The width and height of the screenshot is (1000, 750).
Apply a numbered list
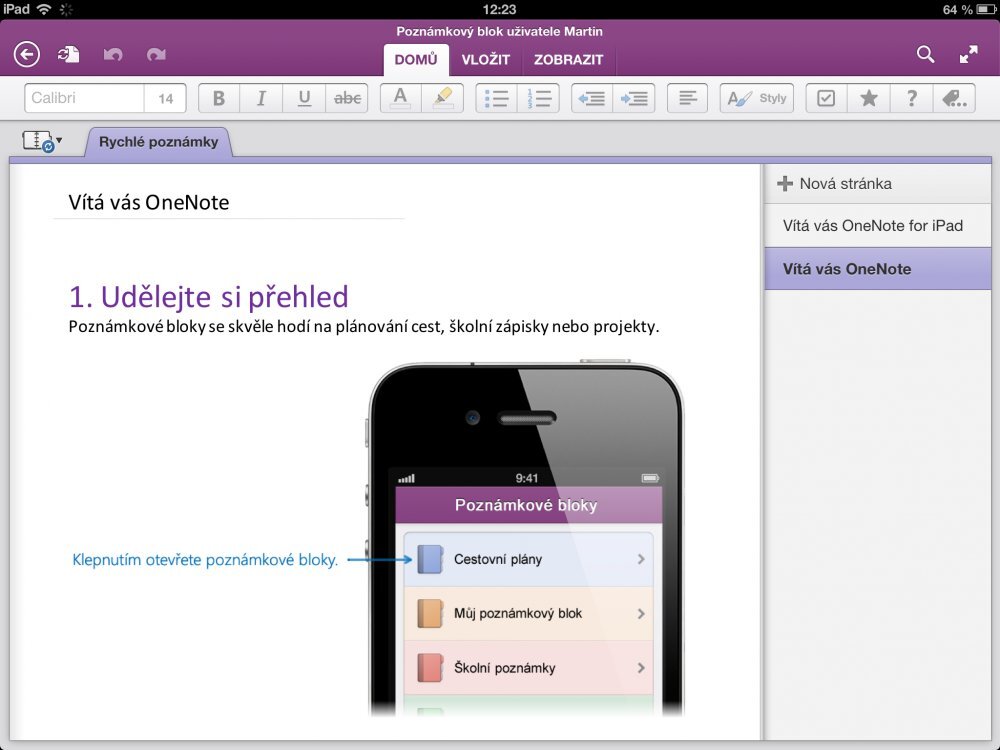[540, 97]
